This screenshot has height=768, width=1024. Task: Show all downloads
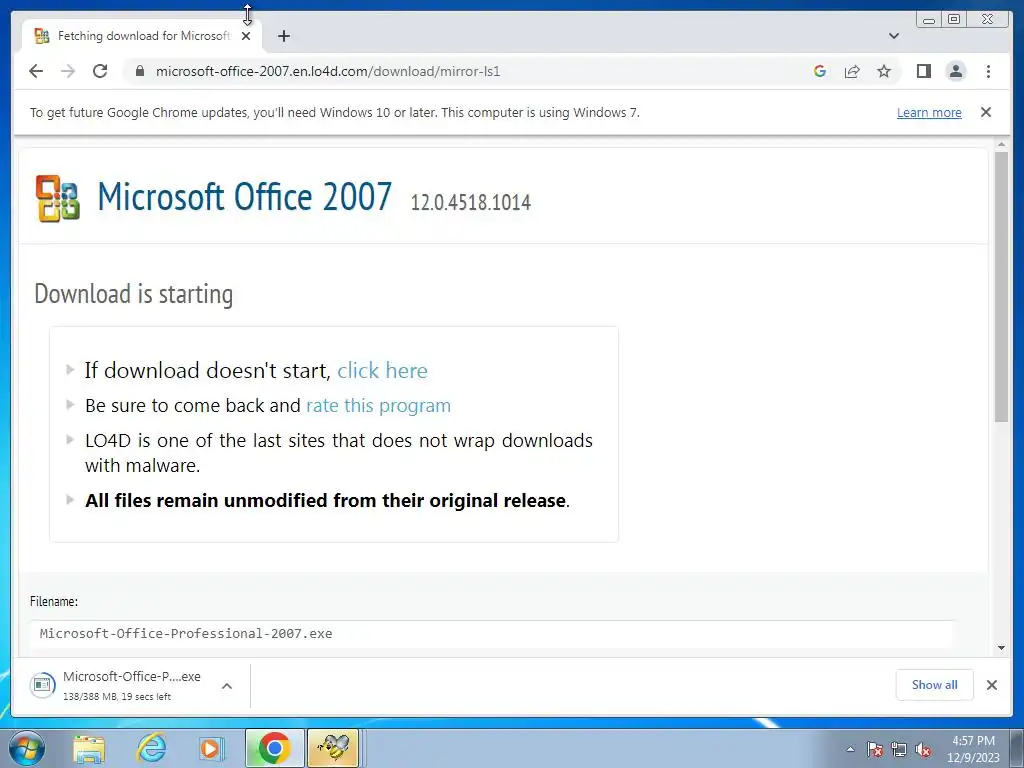coord(935,684)
